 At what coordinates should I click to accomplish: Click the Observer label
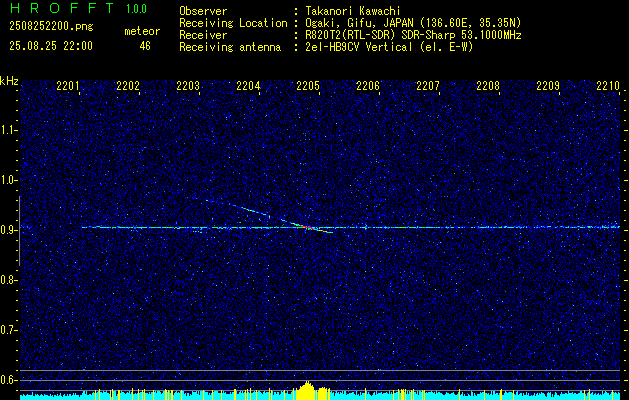[203, 11]
